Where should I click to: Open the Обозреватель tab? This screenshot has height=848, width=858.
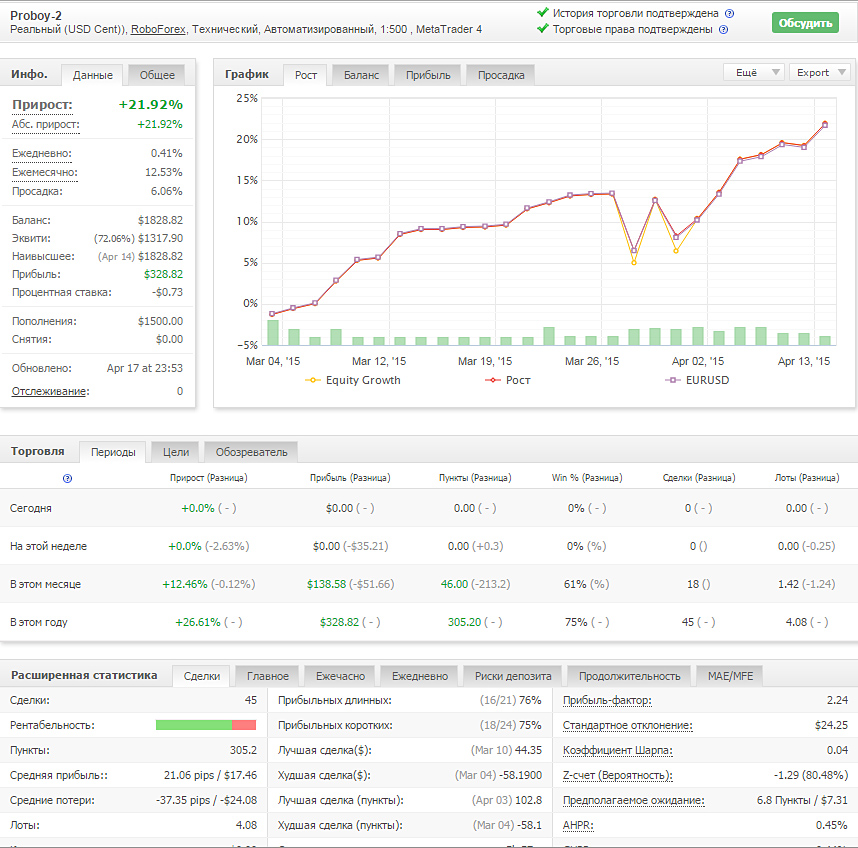point(251,452)
